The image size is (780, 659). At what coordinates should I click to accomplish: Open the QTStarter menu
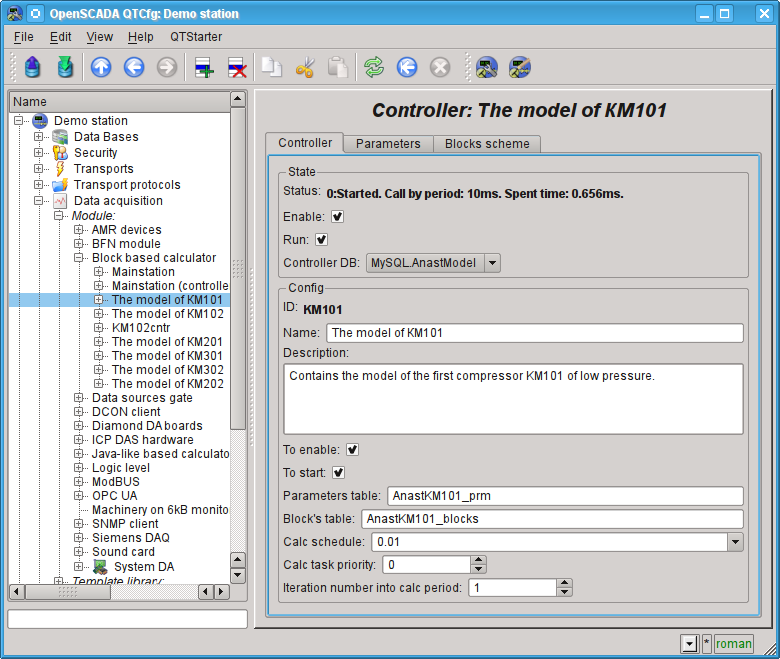point(196,37)
